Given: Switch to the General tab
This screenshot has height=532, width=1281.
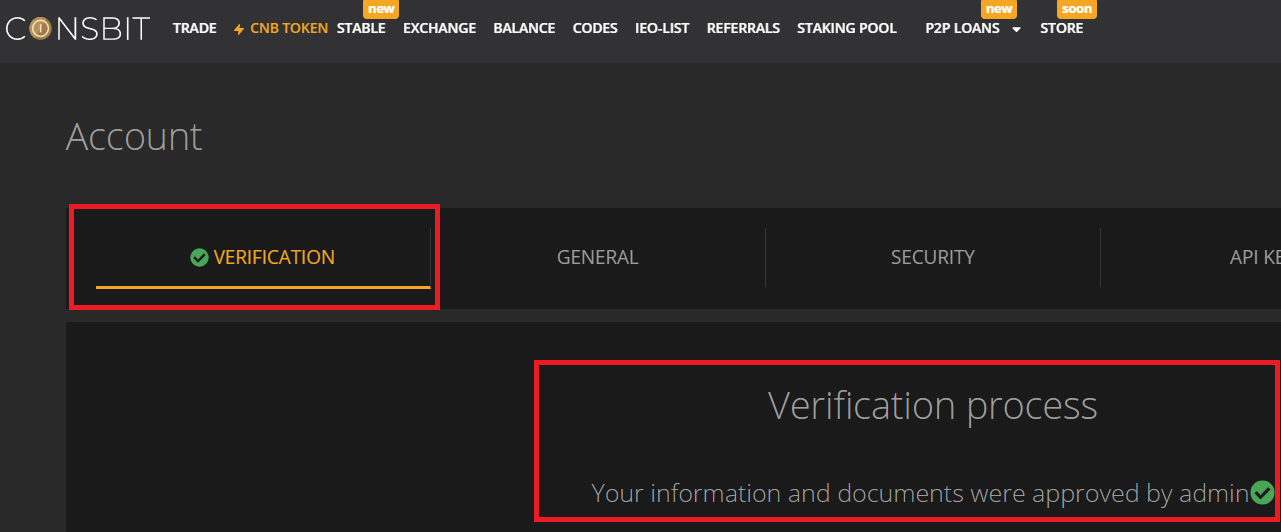Looking at the screenshot, I should click(x=598, y=258).
